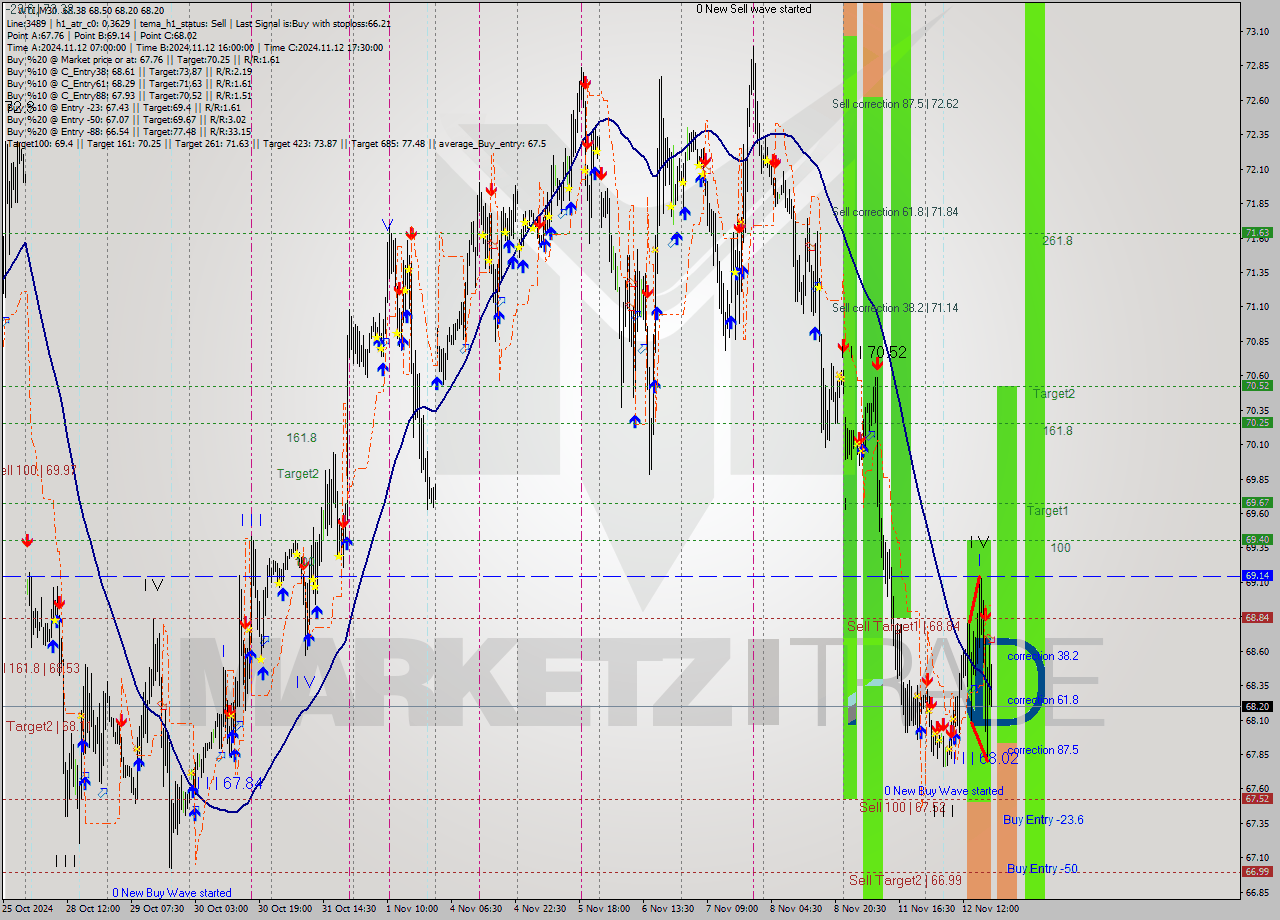Click the '| | 70.52' wave label

tap(877, 352)
